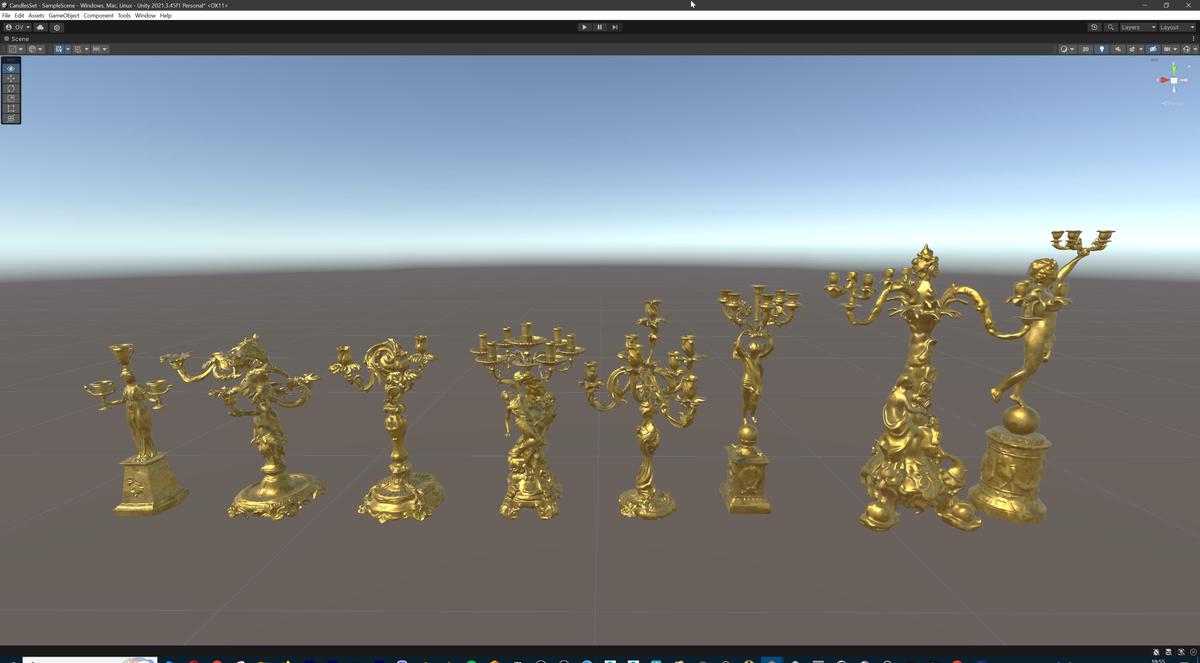Open the snap increment settings
This screenshot has width=1200, height=663.
coord(100,49)
